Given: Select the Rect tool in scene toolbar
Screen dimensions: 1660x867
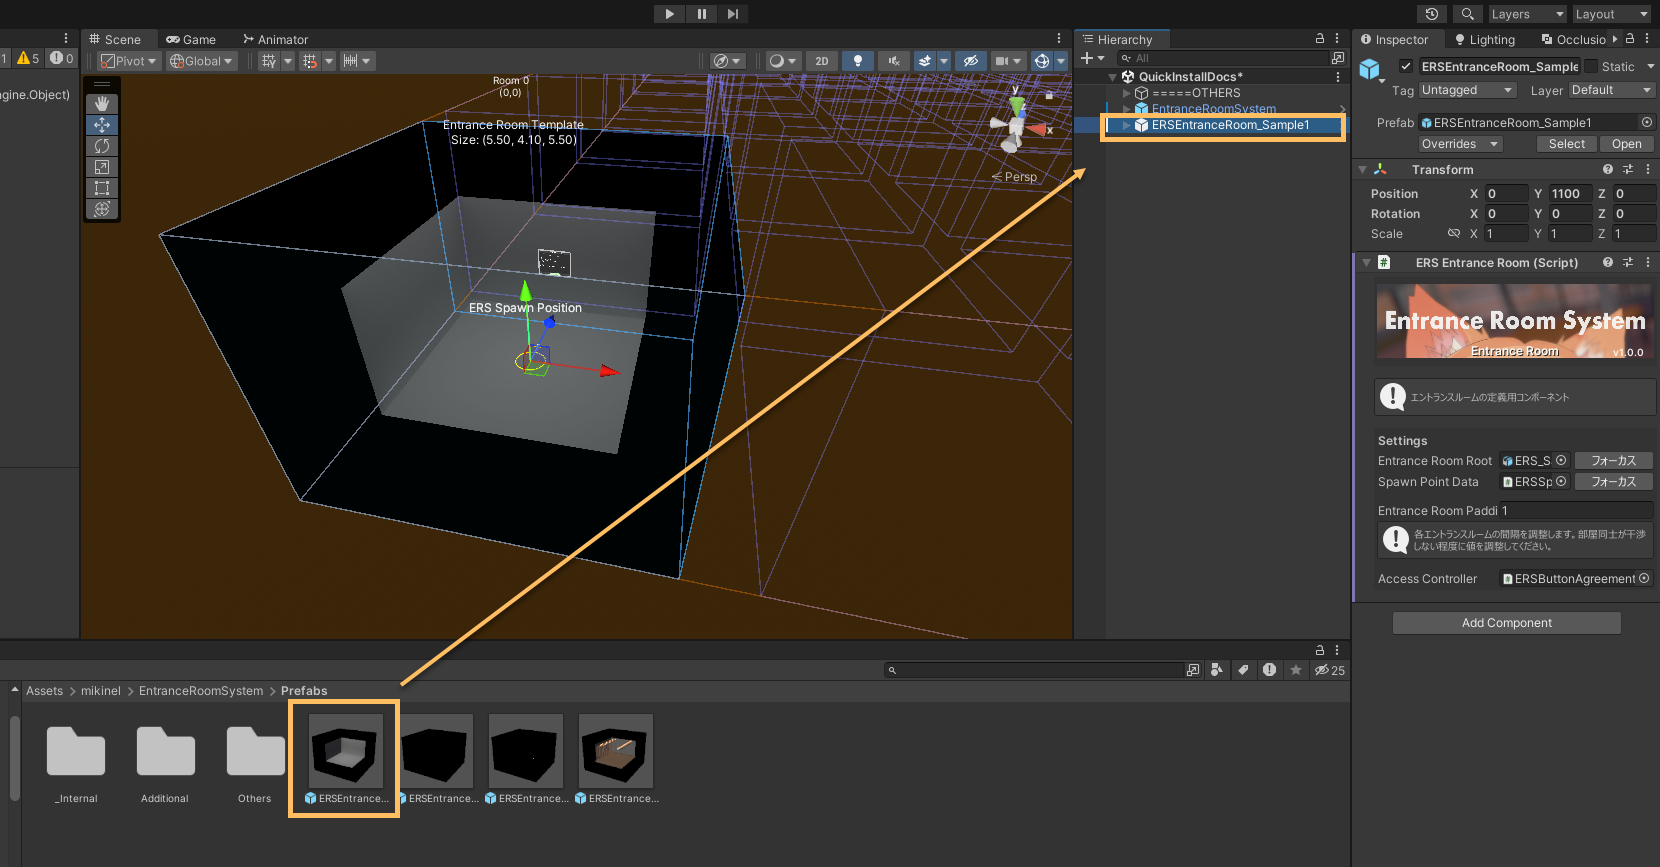Looking at the screenshot, I should click(x=102, y=188).
